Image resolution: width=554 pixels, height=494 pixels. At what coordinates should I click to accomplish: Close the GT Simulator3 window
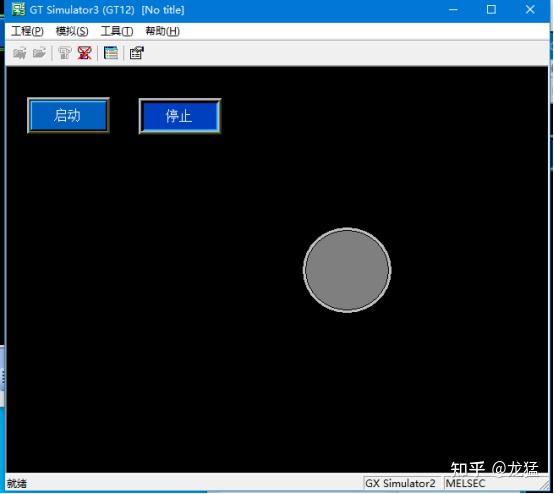tap(530, 10)
